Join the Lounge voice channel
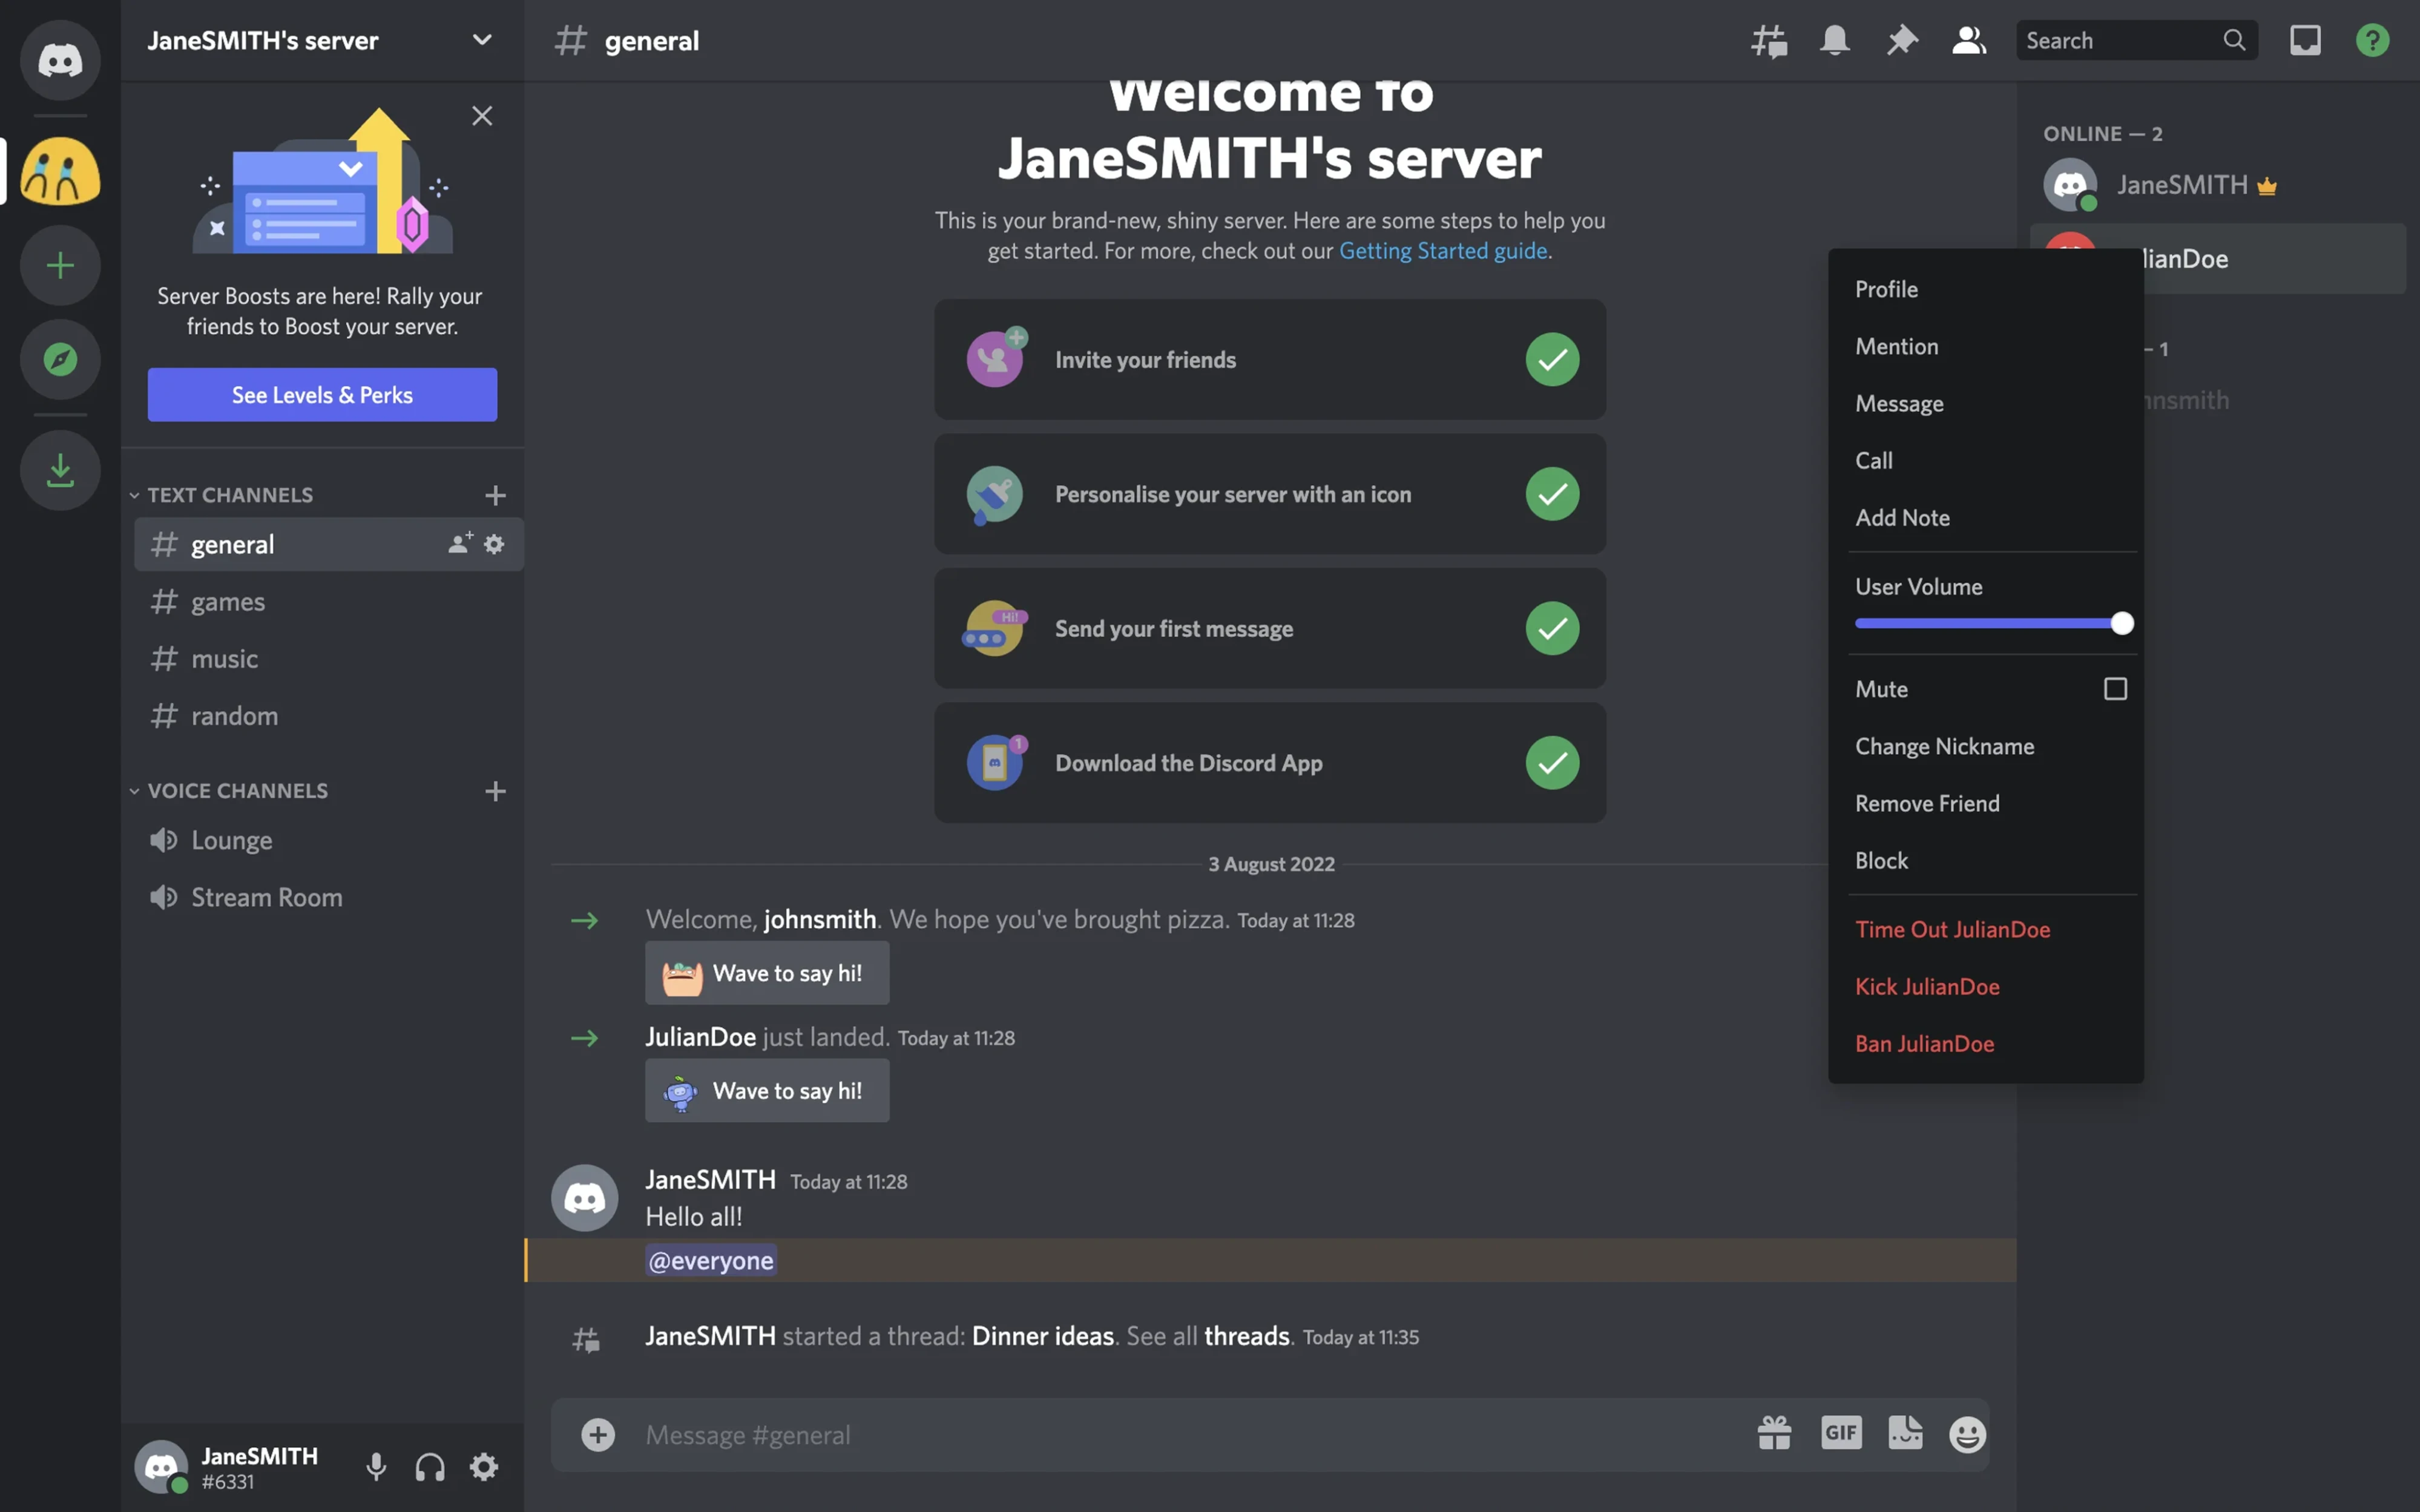2420x1512 pixels. pos(328,840)
